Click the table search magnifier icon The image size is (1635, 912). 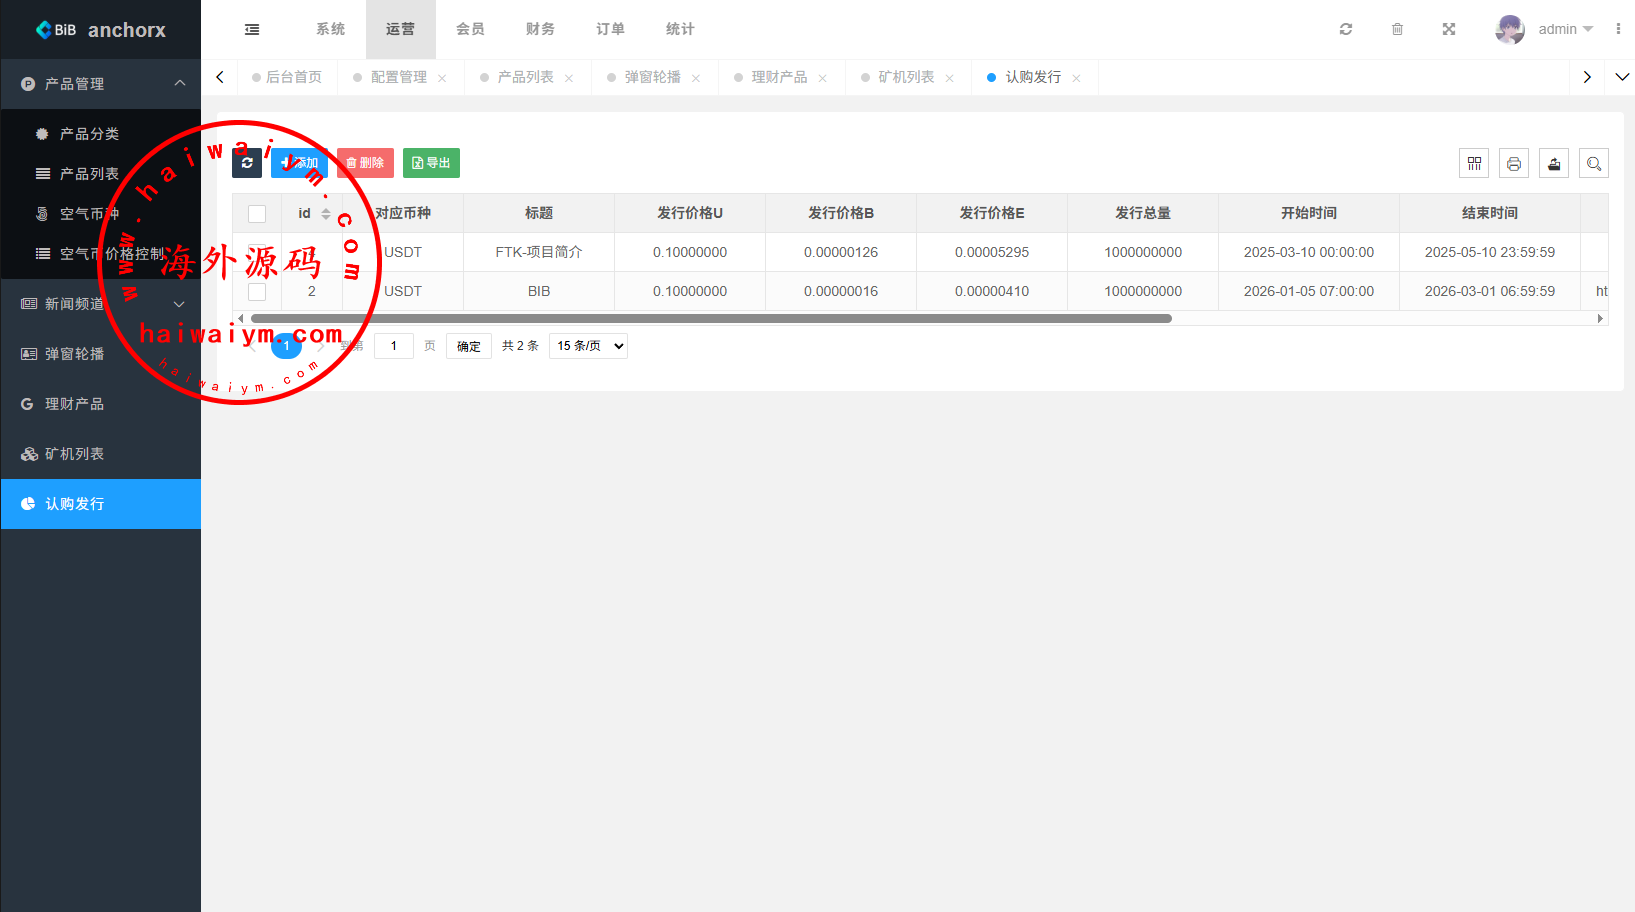1594,163
